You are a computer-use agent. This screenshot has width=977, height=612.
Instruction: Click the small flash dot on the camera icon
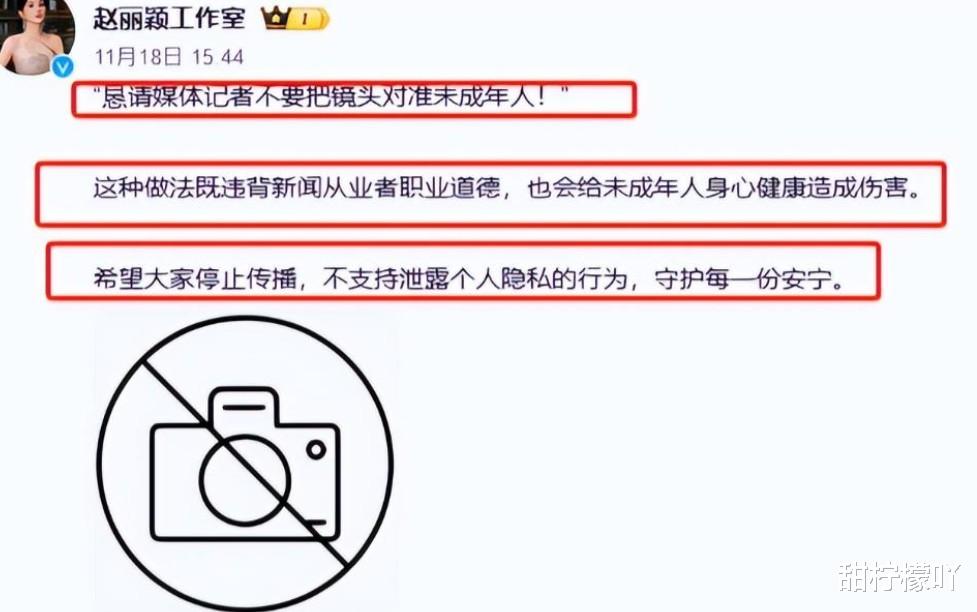click(x=316, y=449)
